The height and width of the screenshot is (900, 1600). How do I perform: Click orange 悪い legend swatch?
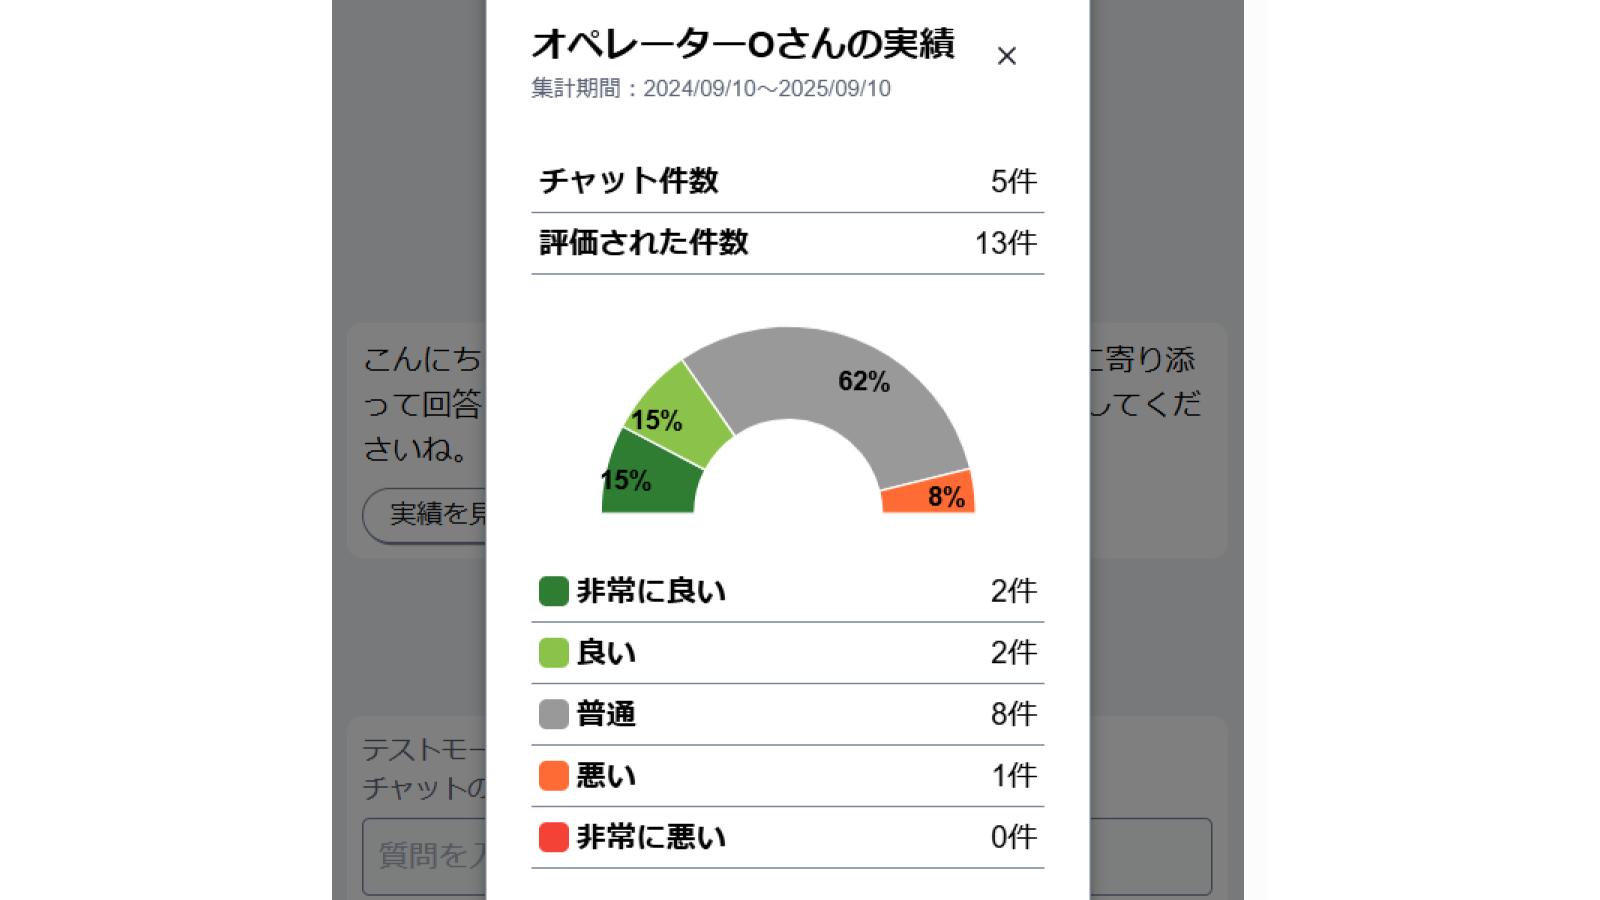click(553, 776)
